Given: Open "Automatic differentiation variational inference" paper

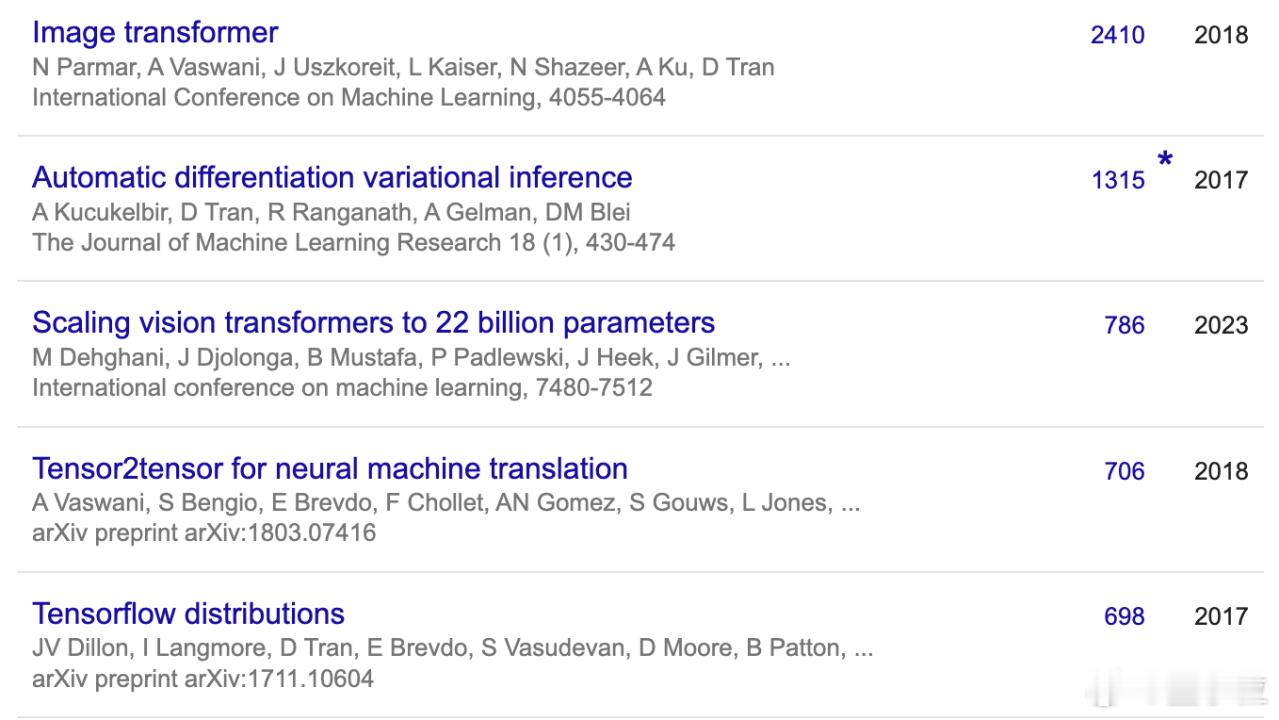Looking at the screenshot, I should (x=332, y=177).
